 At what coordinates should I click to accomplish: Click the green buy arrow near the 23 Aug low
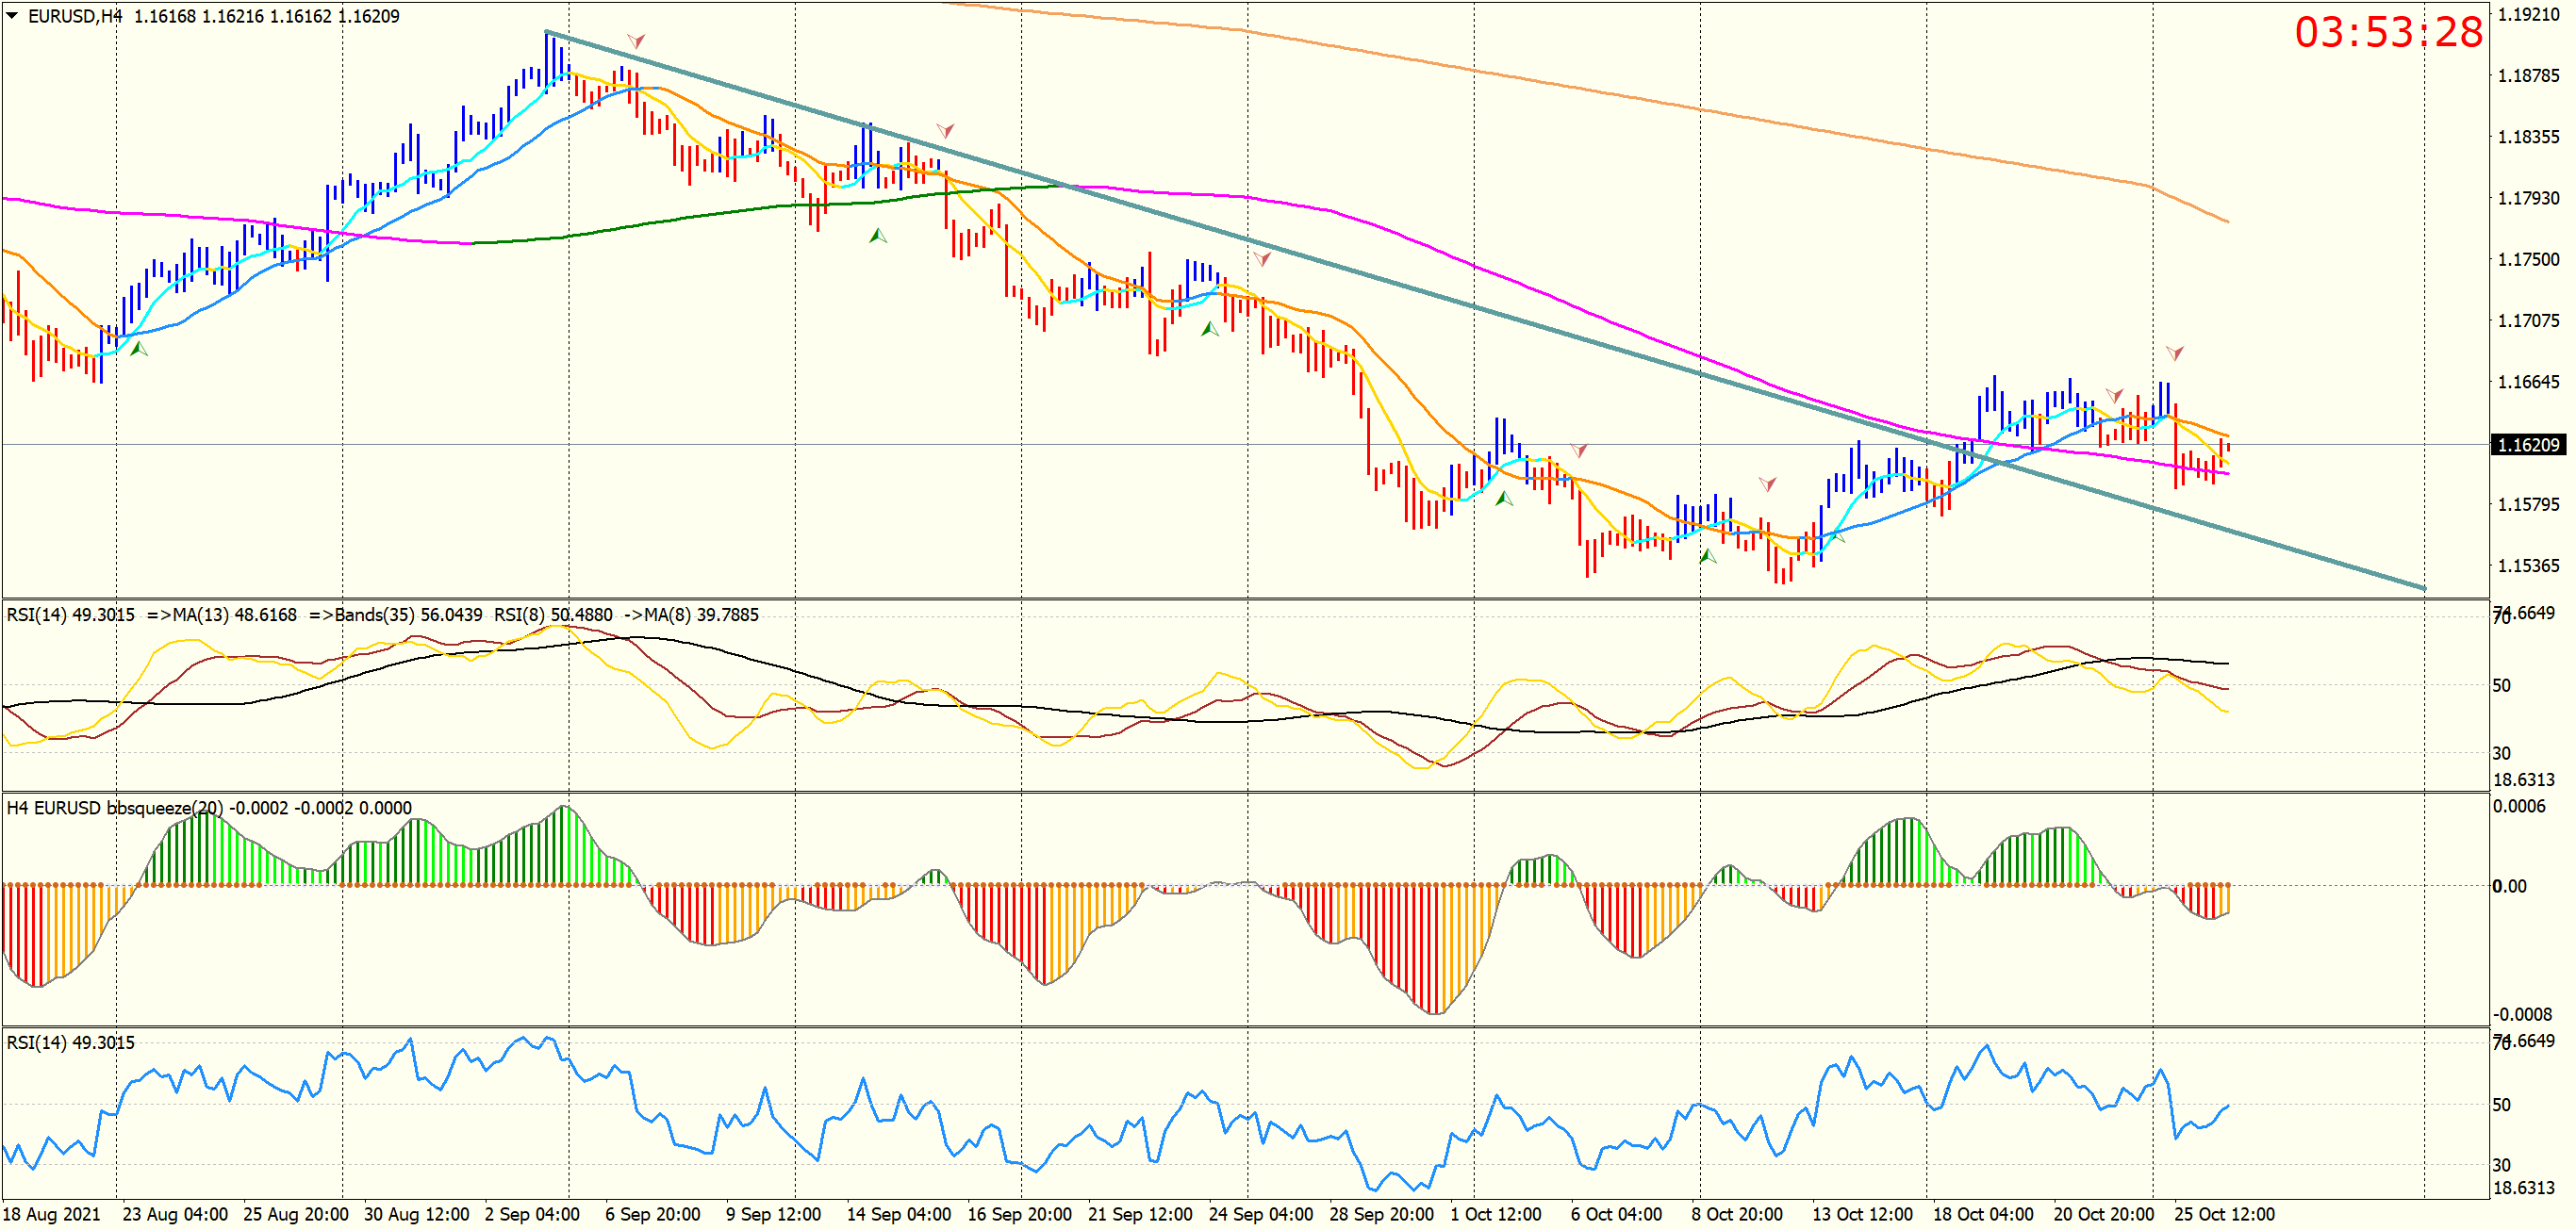pos(139,349)
